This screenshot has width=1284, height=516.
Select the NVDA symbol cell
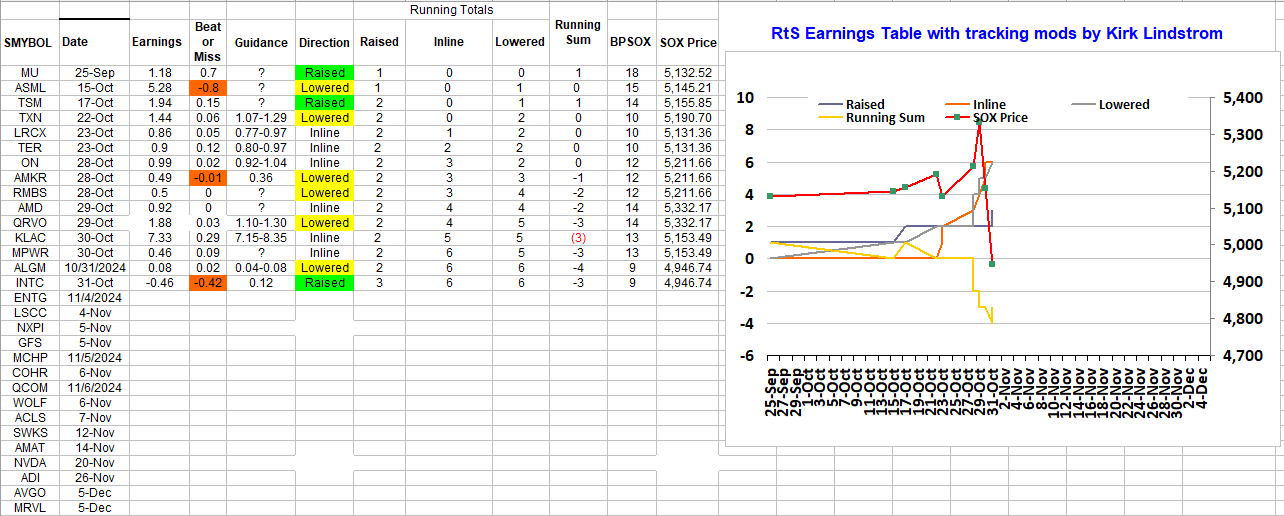(x=29, y=463)
